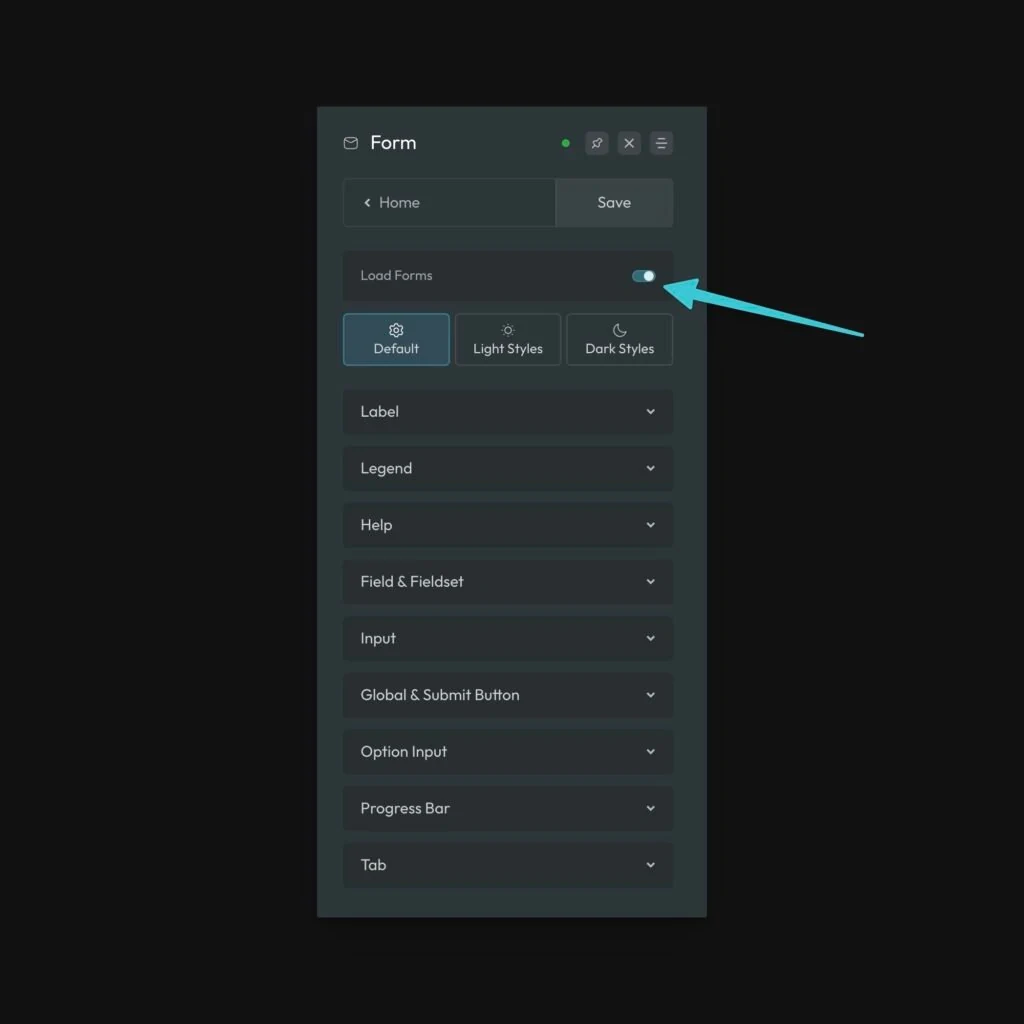Expand the Label section
The width and height of the screenshot is (1024, 1024).
coord(508,411)
